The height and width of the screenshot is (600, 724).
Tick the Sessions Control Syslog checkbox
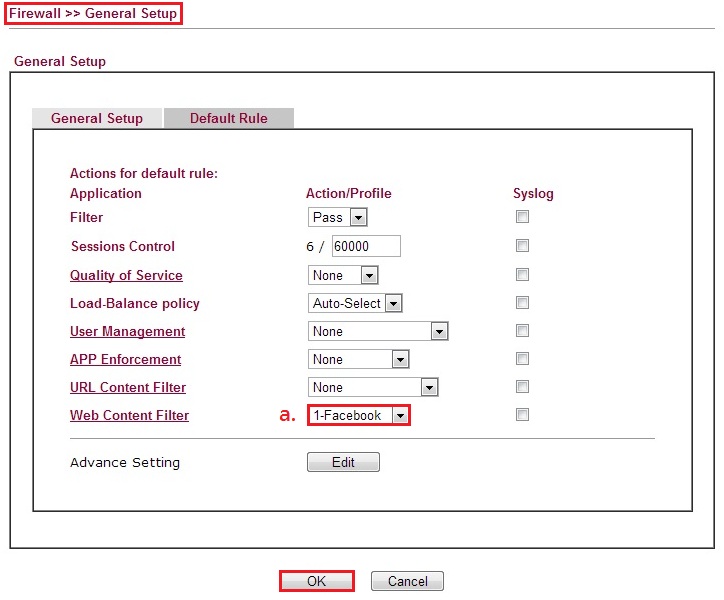pyautogui.click(x=522, y=246)
